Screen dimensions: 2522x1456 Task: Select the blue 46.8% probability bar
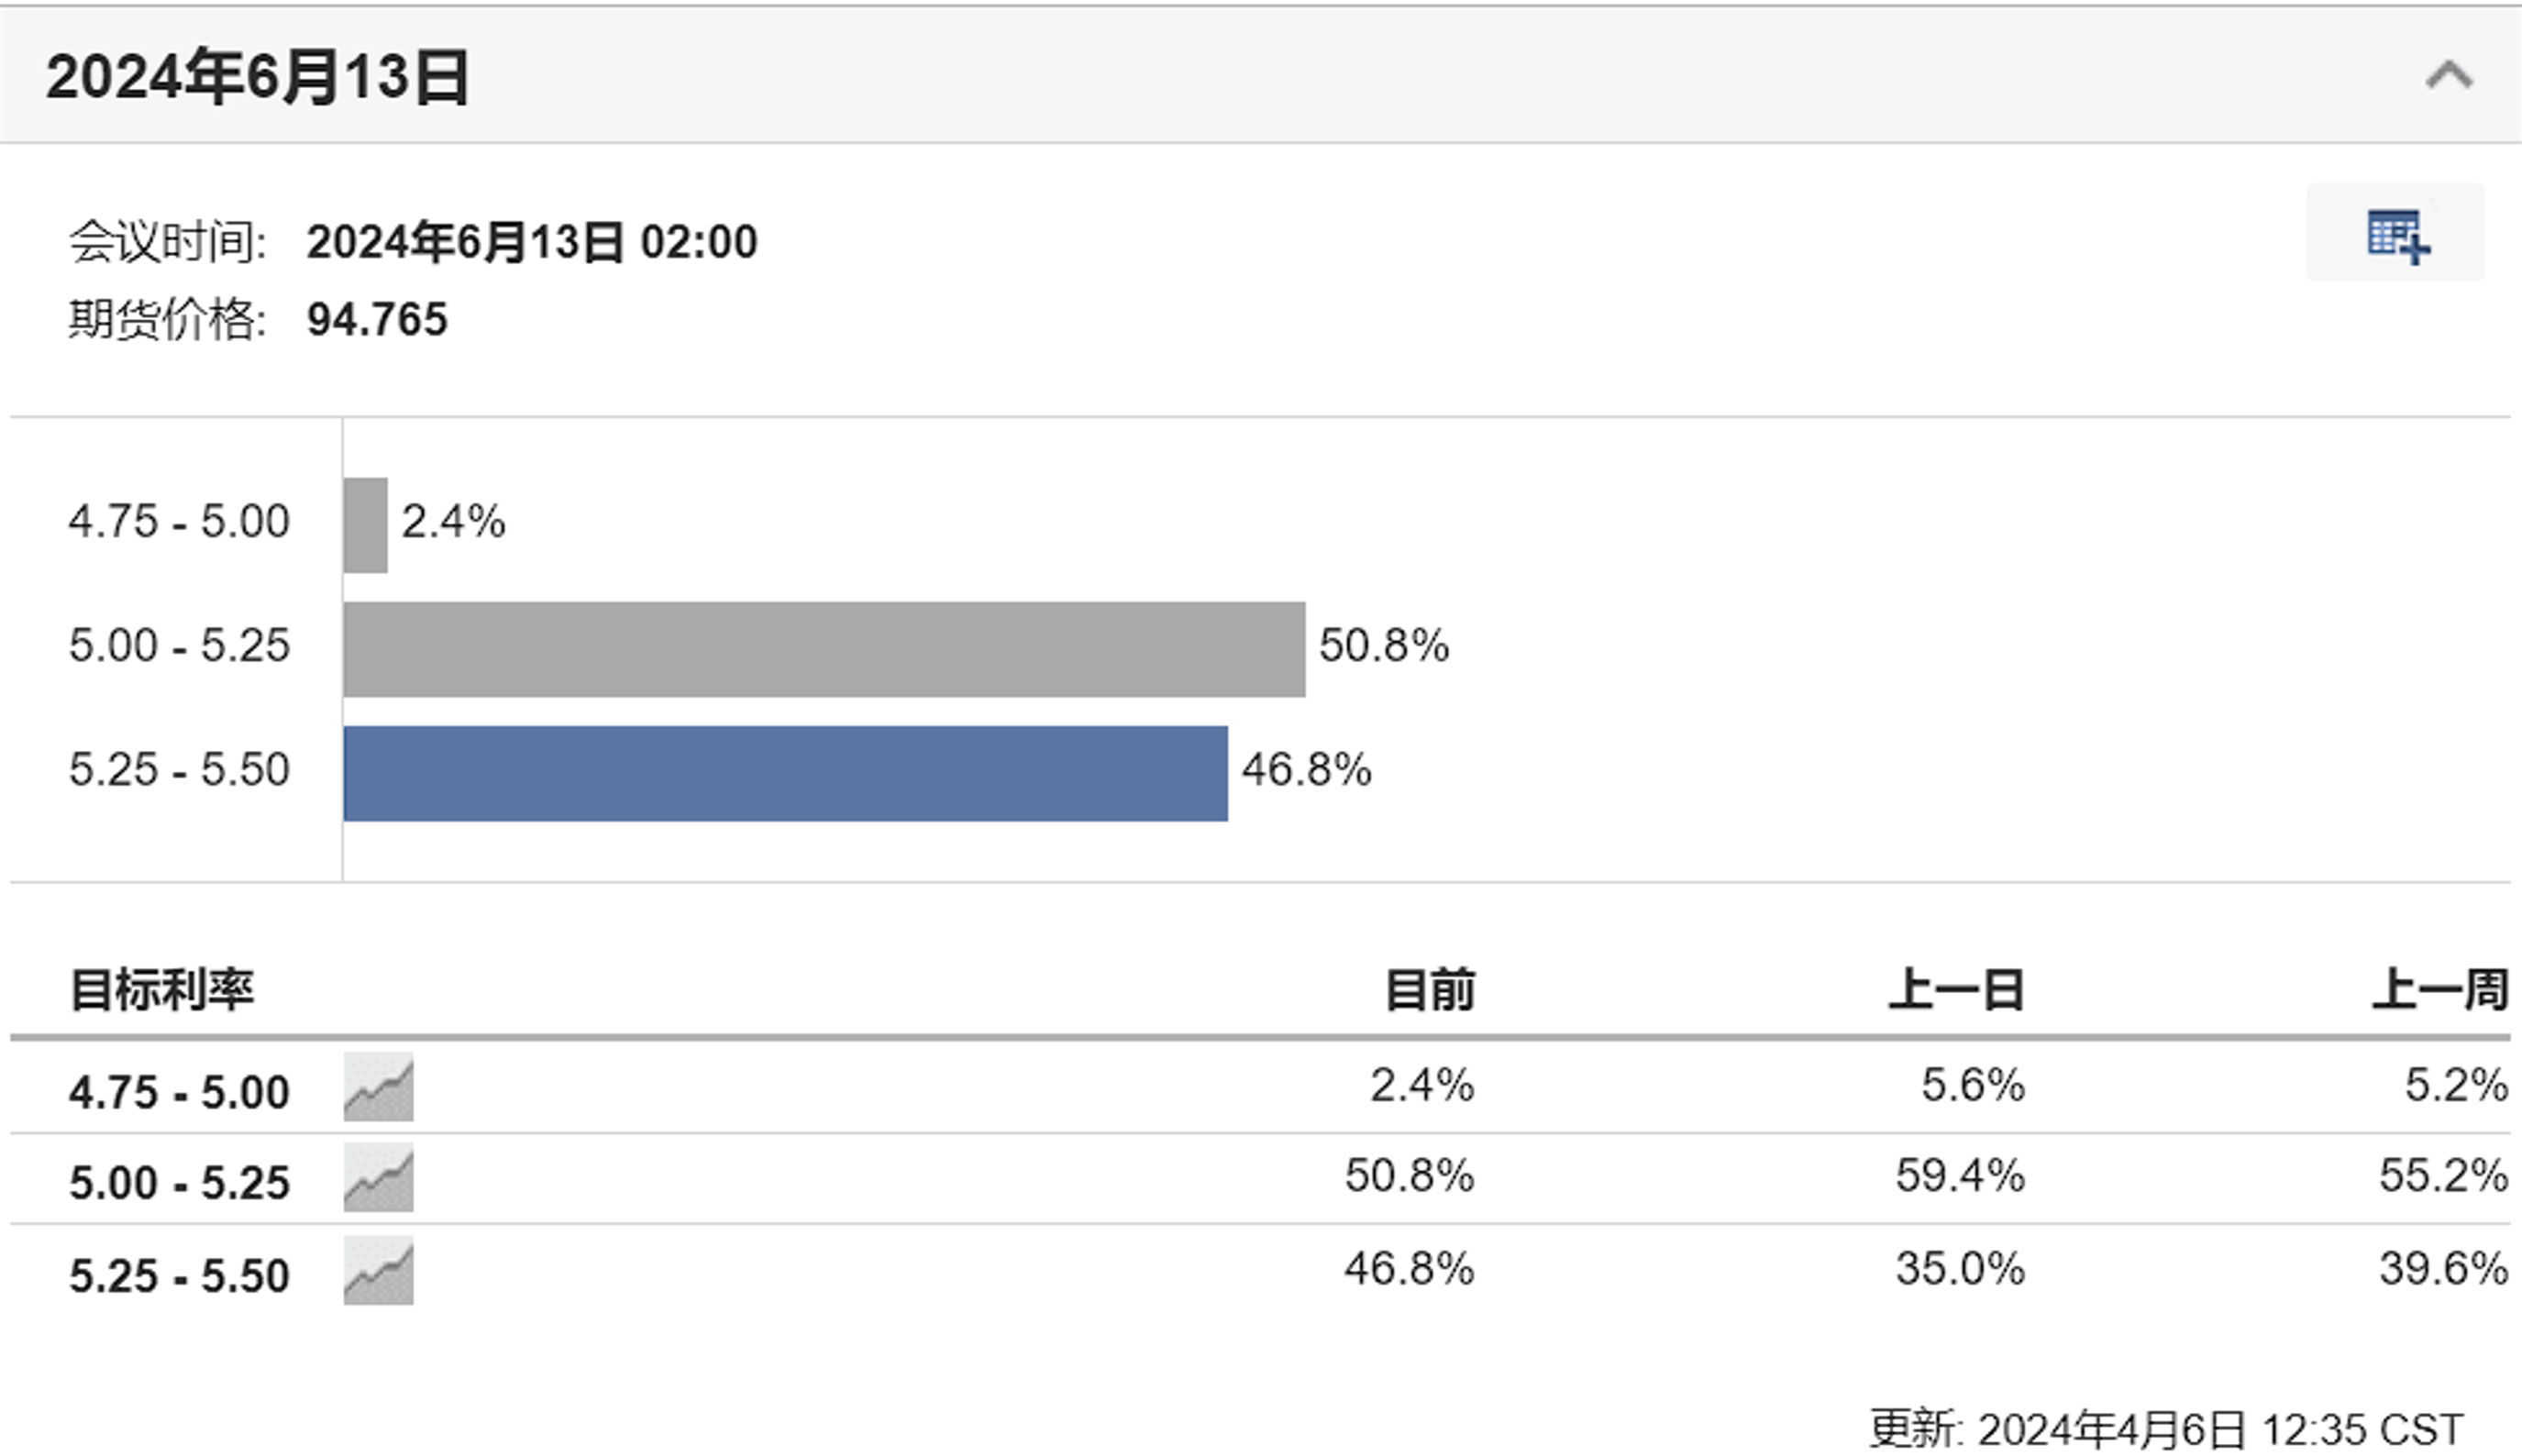pyautogui.click(x=786, y=774)
